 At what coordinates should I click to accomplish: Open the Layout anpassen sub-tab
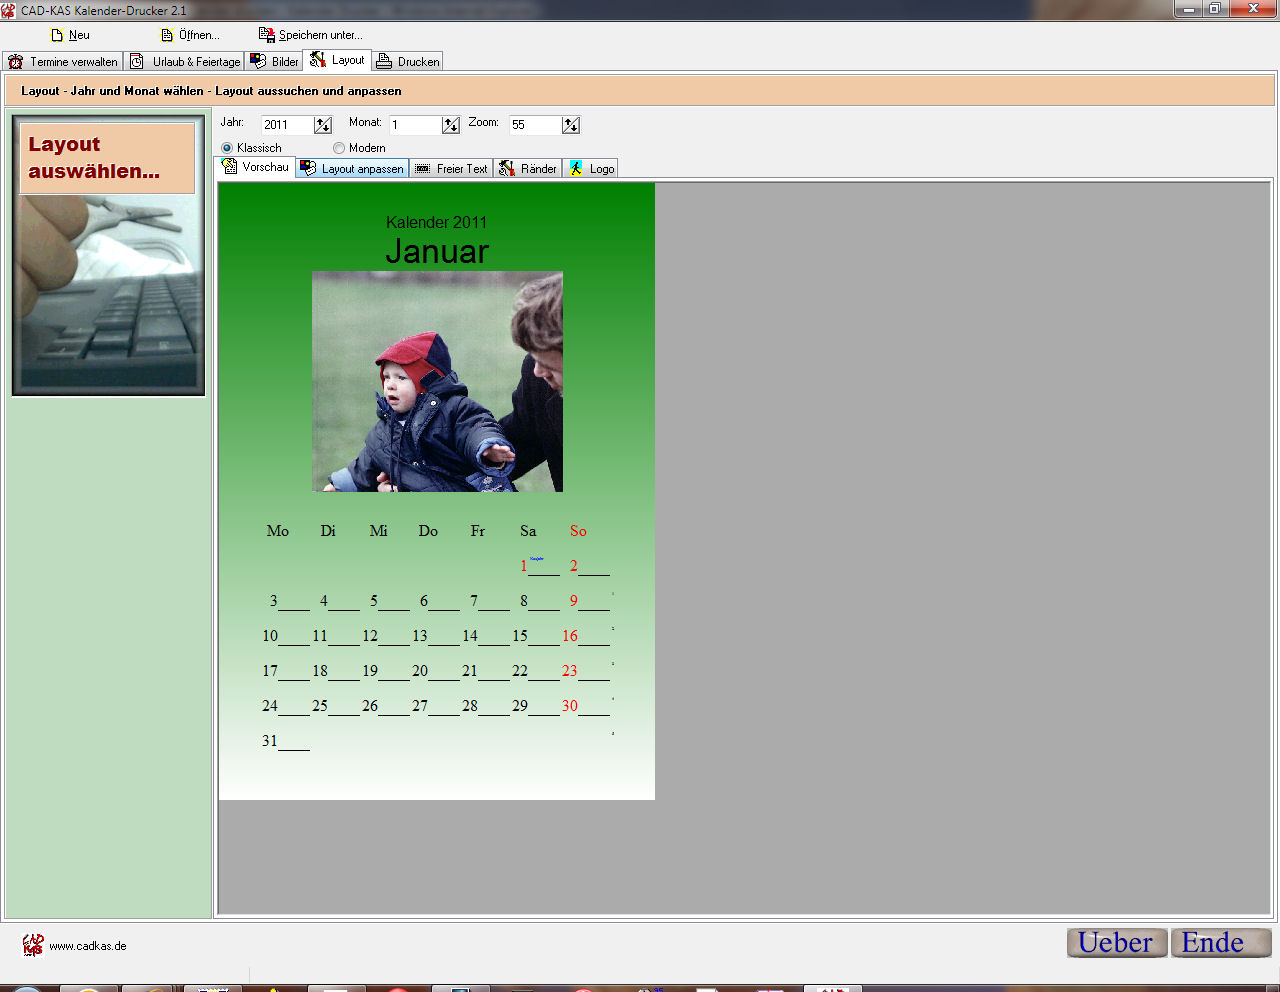pyautogui.click(x=352, y=169)
